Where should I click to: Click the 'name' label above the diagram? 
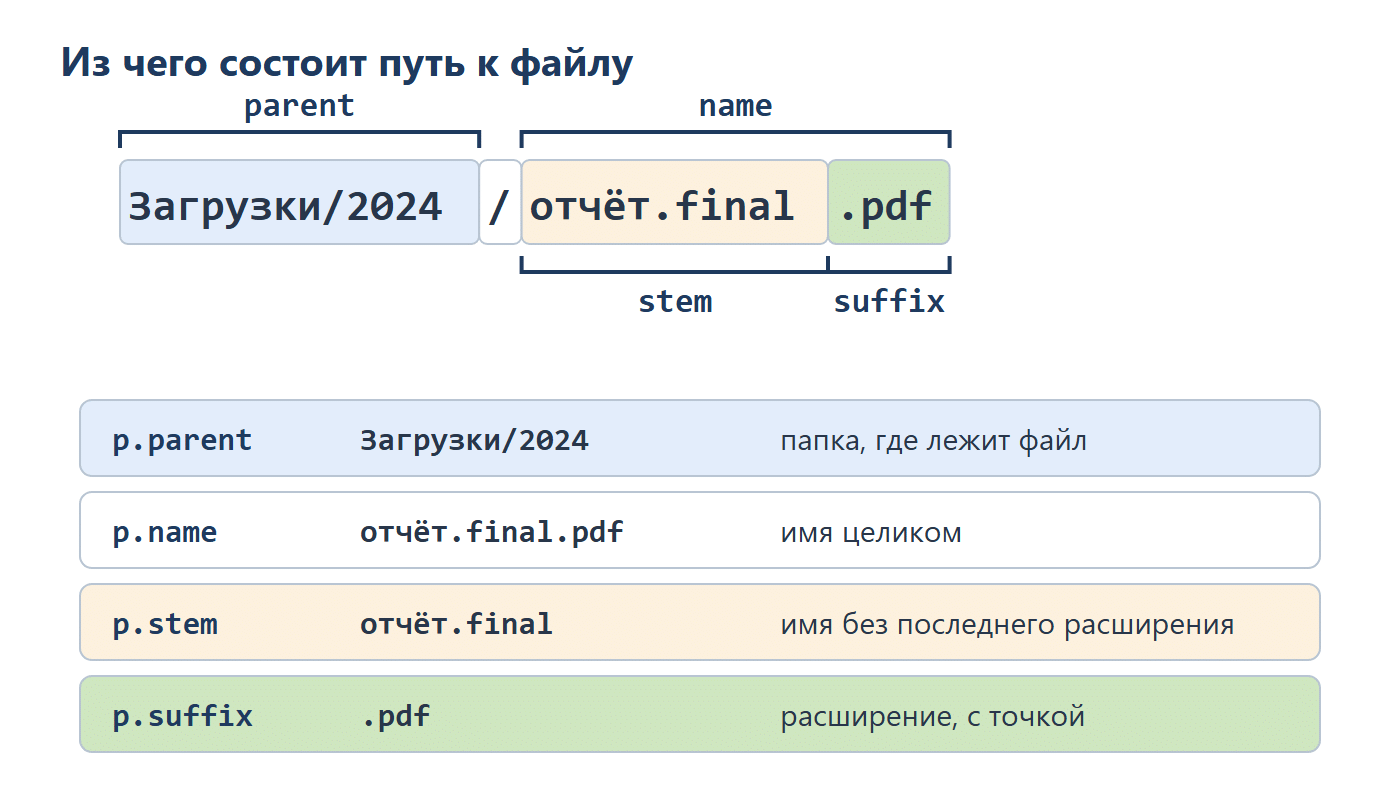coord(735,106)
